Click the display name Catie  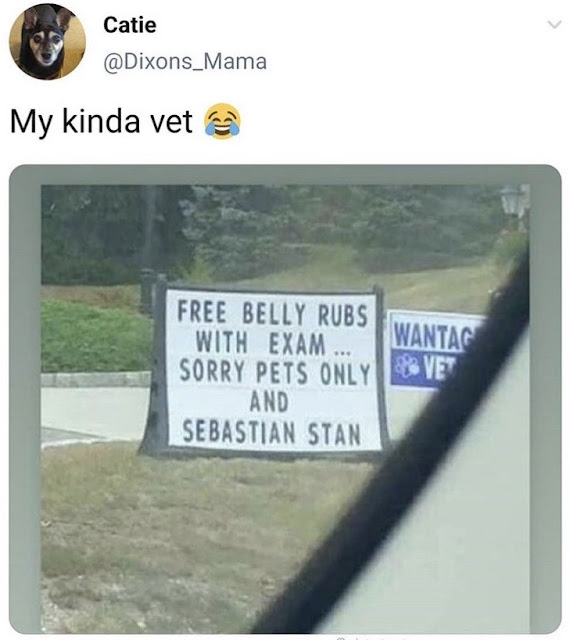(130, 25)
